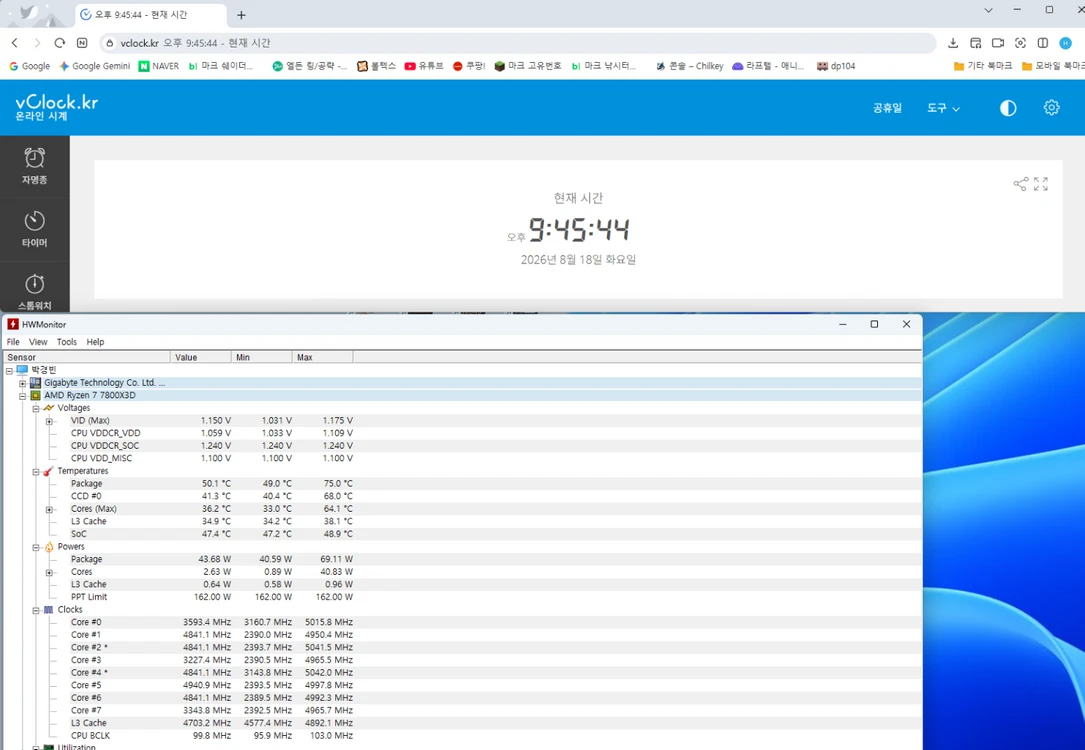The width and height of the screenshot is (1085, 750).
Task: Click the Sensor column header
Action: click(87, 357)
